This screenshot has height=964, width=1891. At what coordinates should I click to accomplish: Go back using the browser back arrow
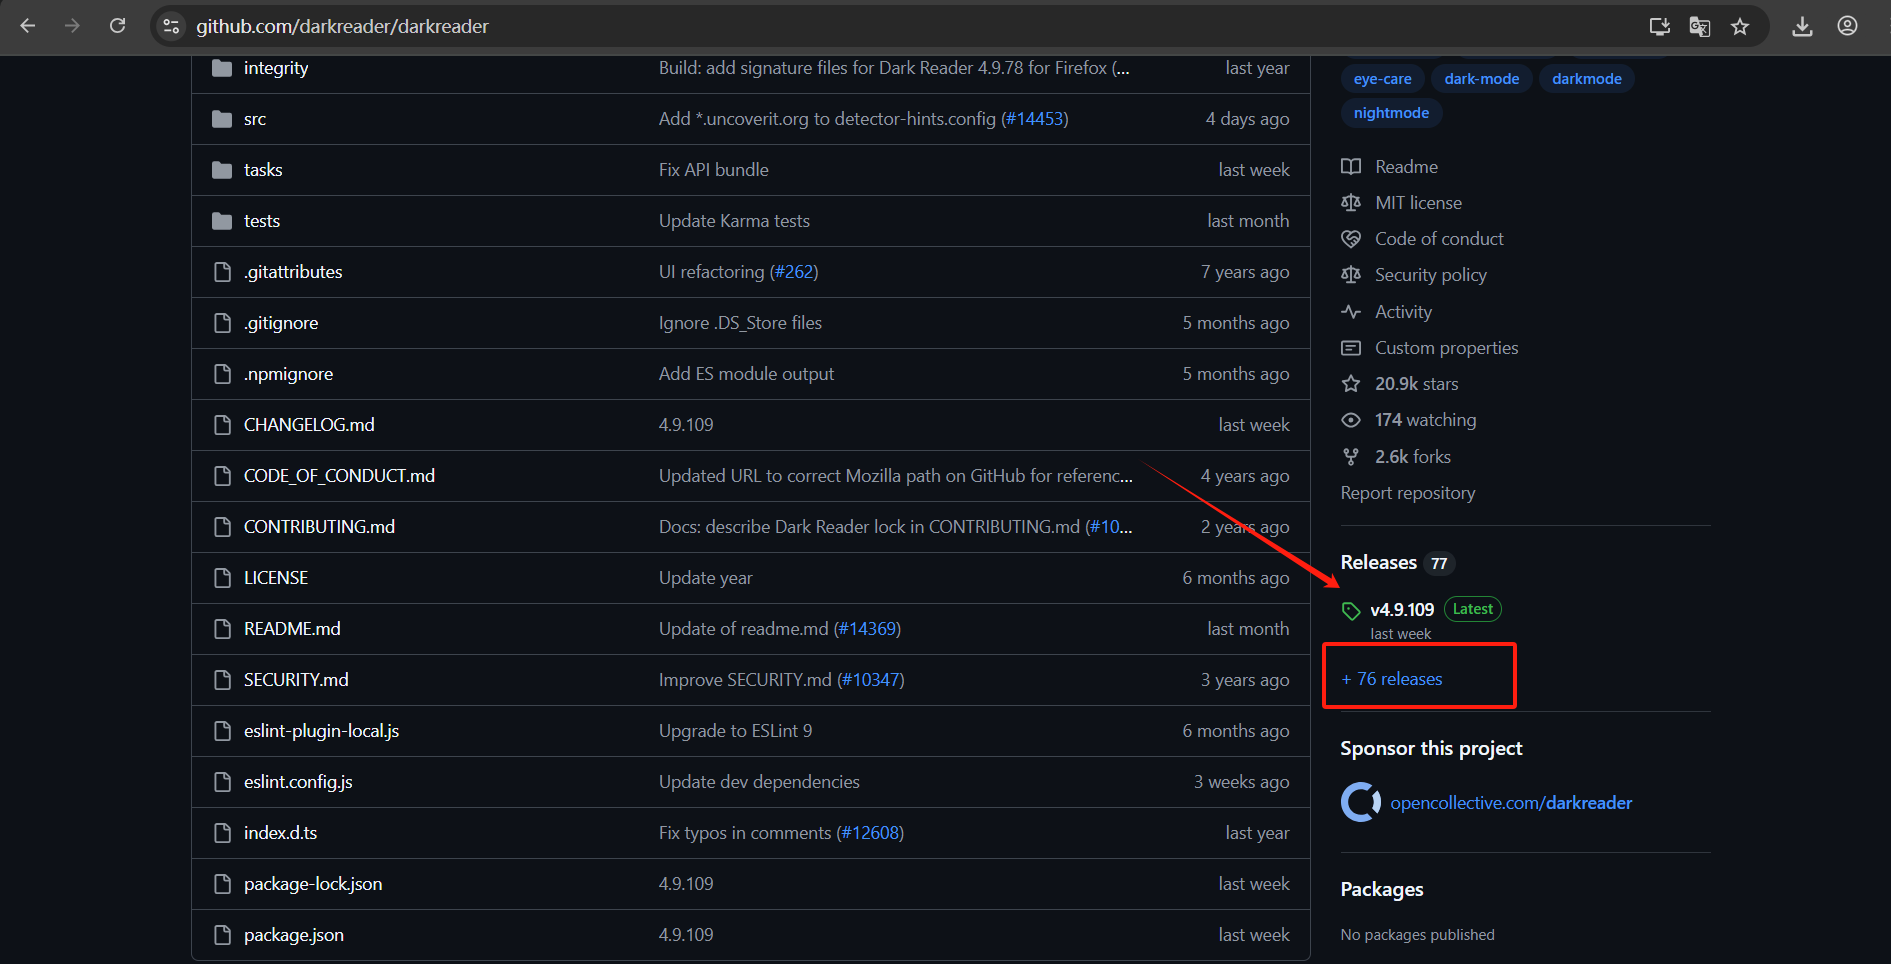click(x=28, y=26)
